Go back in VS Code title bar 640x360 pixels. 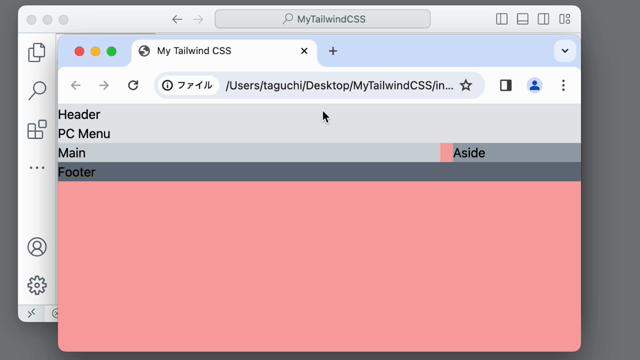coord(177,19)
